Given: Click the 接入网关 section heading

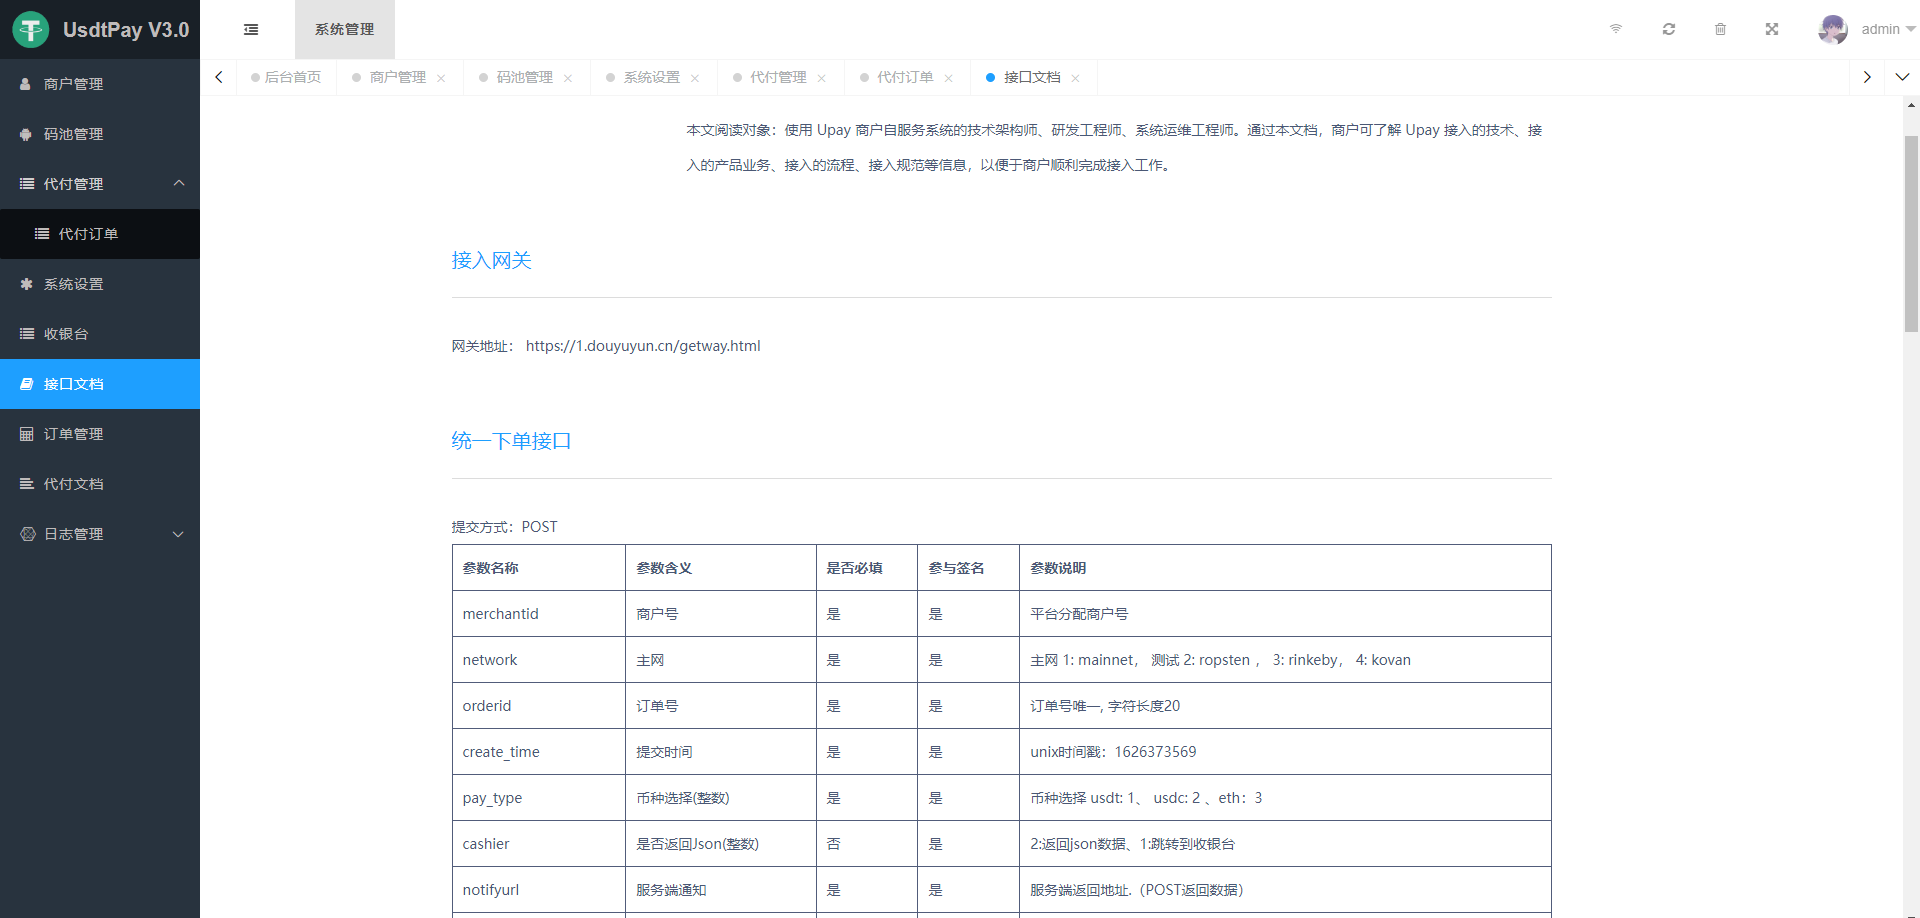Looking at the screenshot, I should click(x=491, y=260).
